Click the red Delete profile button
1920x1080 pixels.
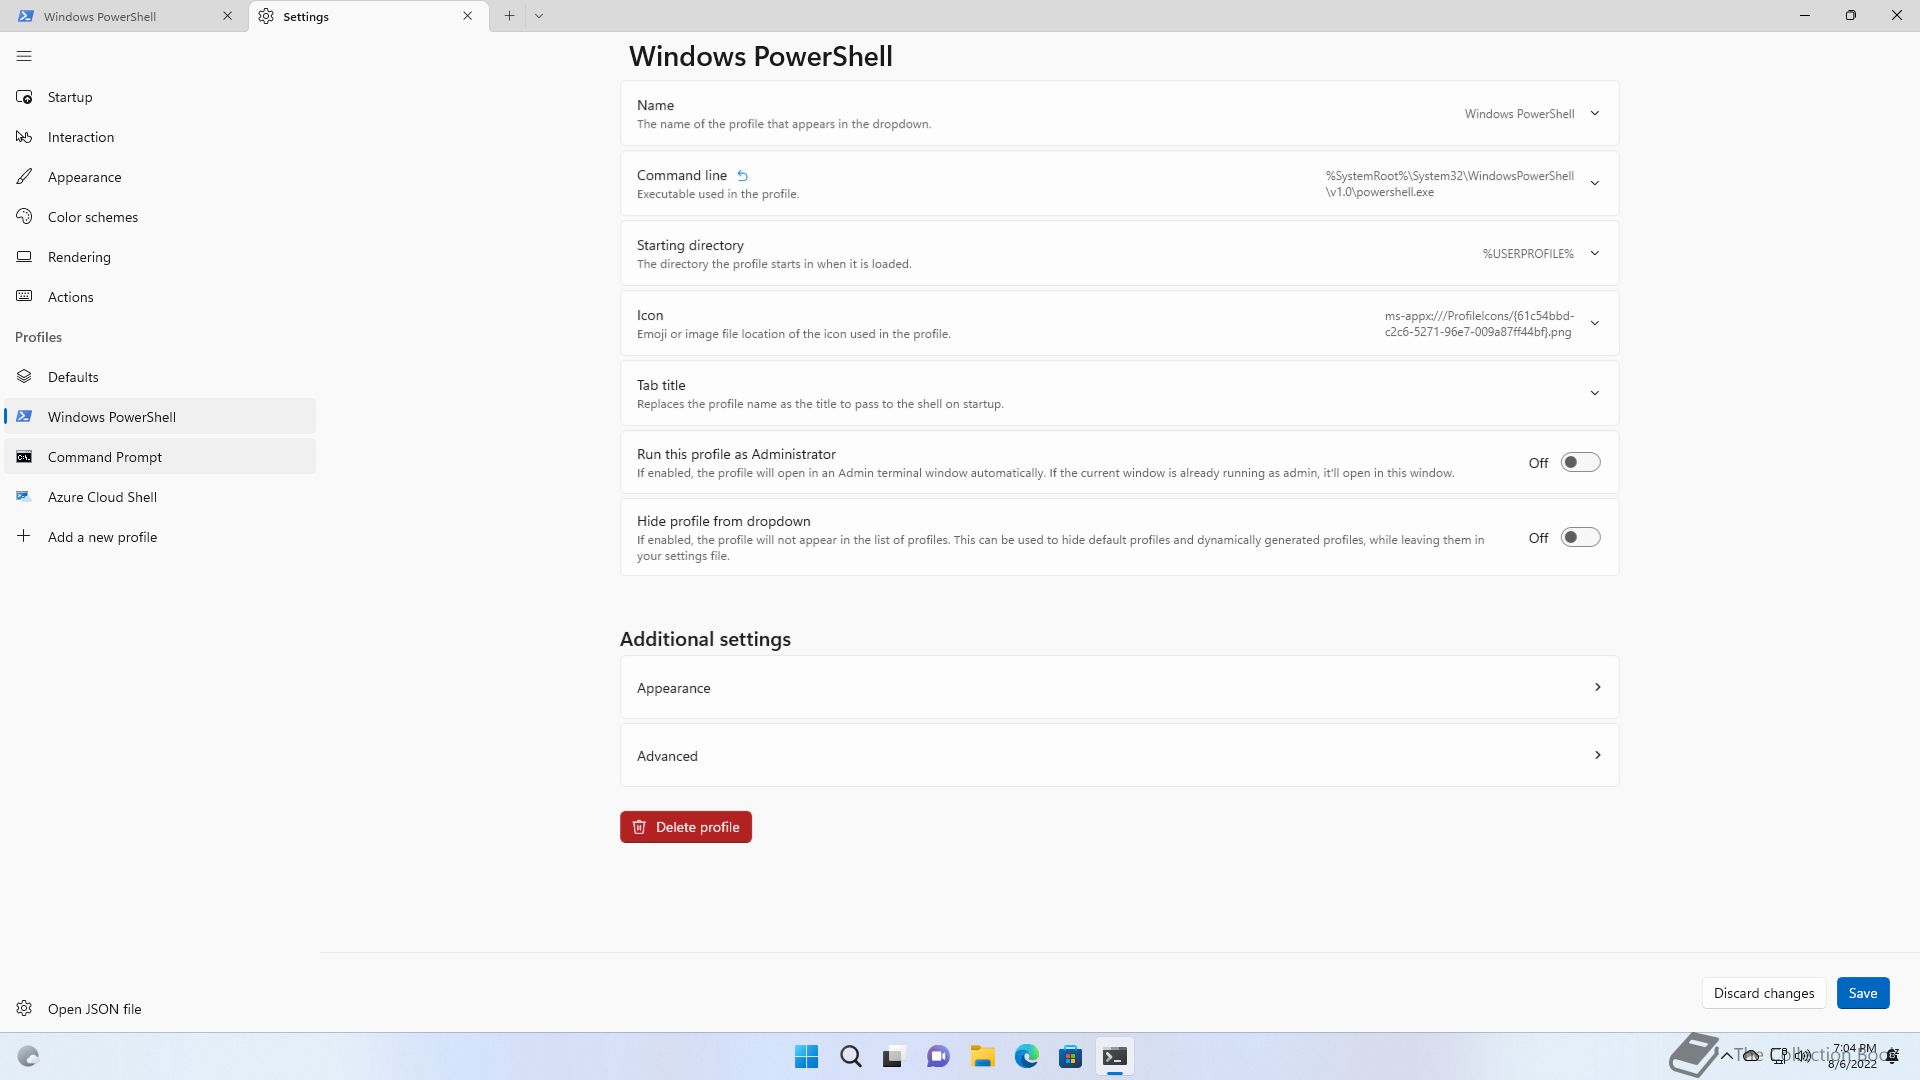click(x=686, y=827)
